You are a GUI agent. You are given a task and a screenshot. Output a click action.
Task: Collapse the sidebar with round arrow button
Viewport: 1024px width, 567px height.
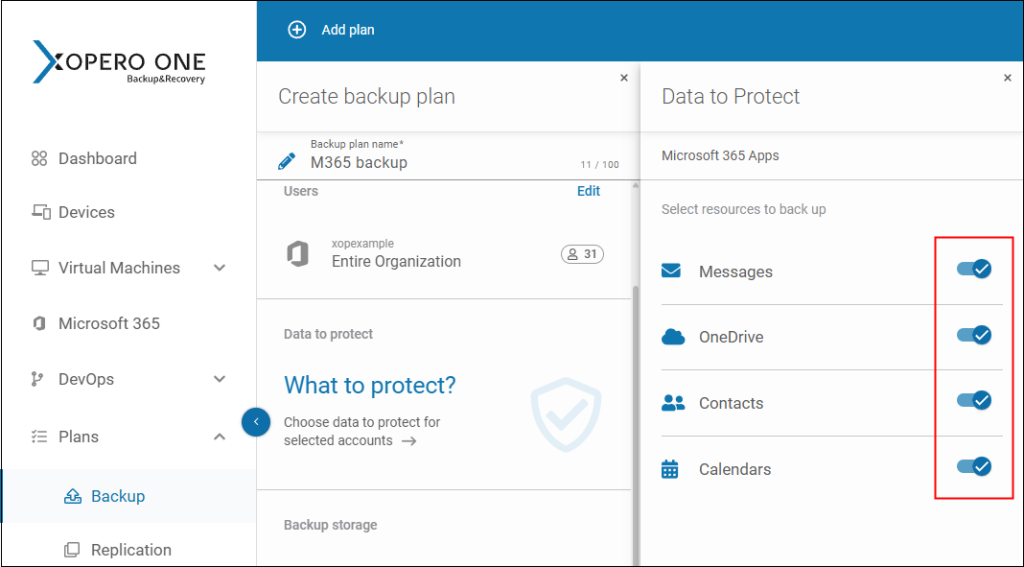click(256, 421)
